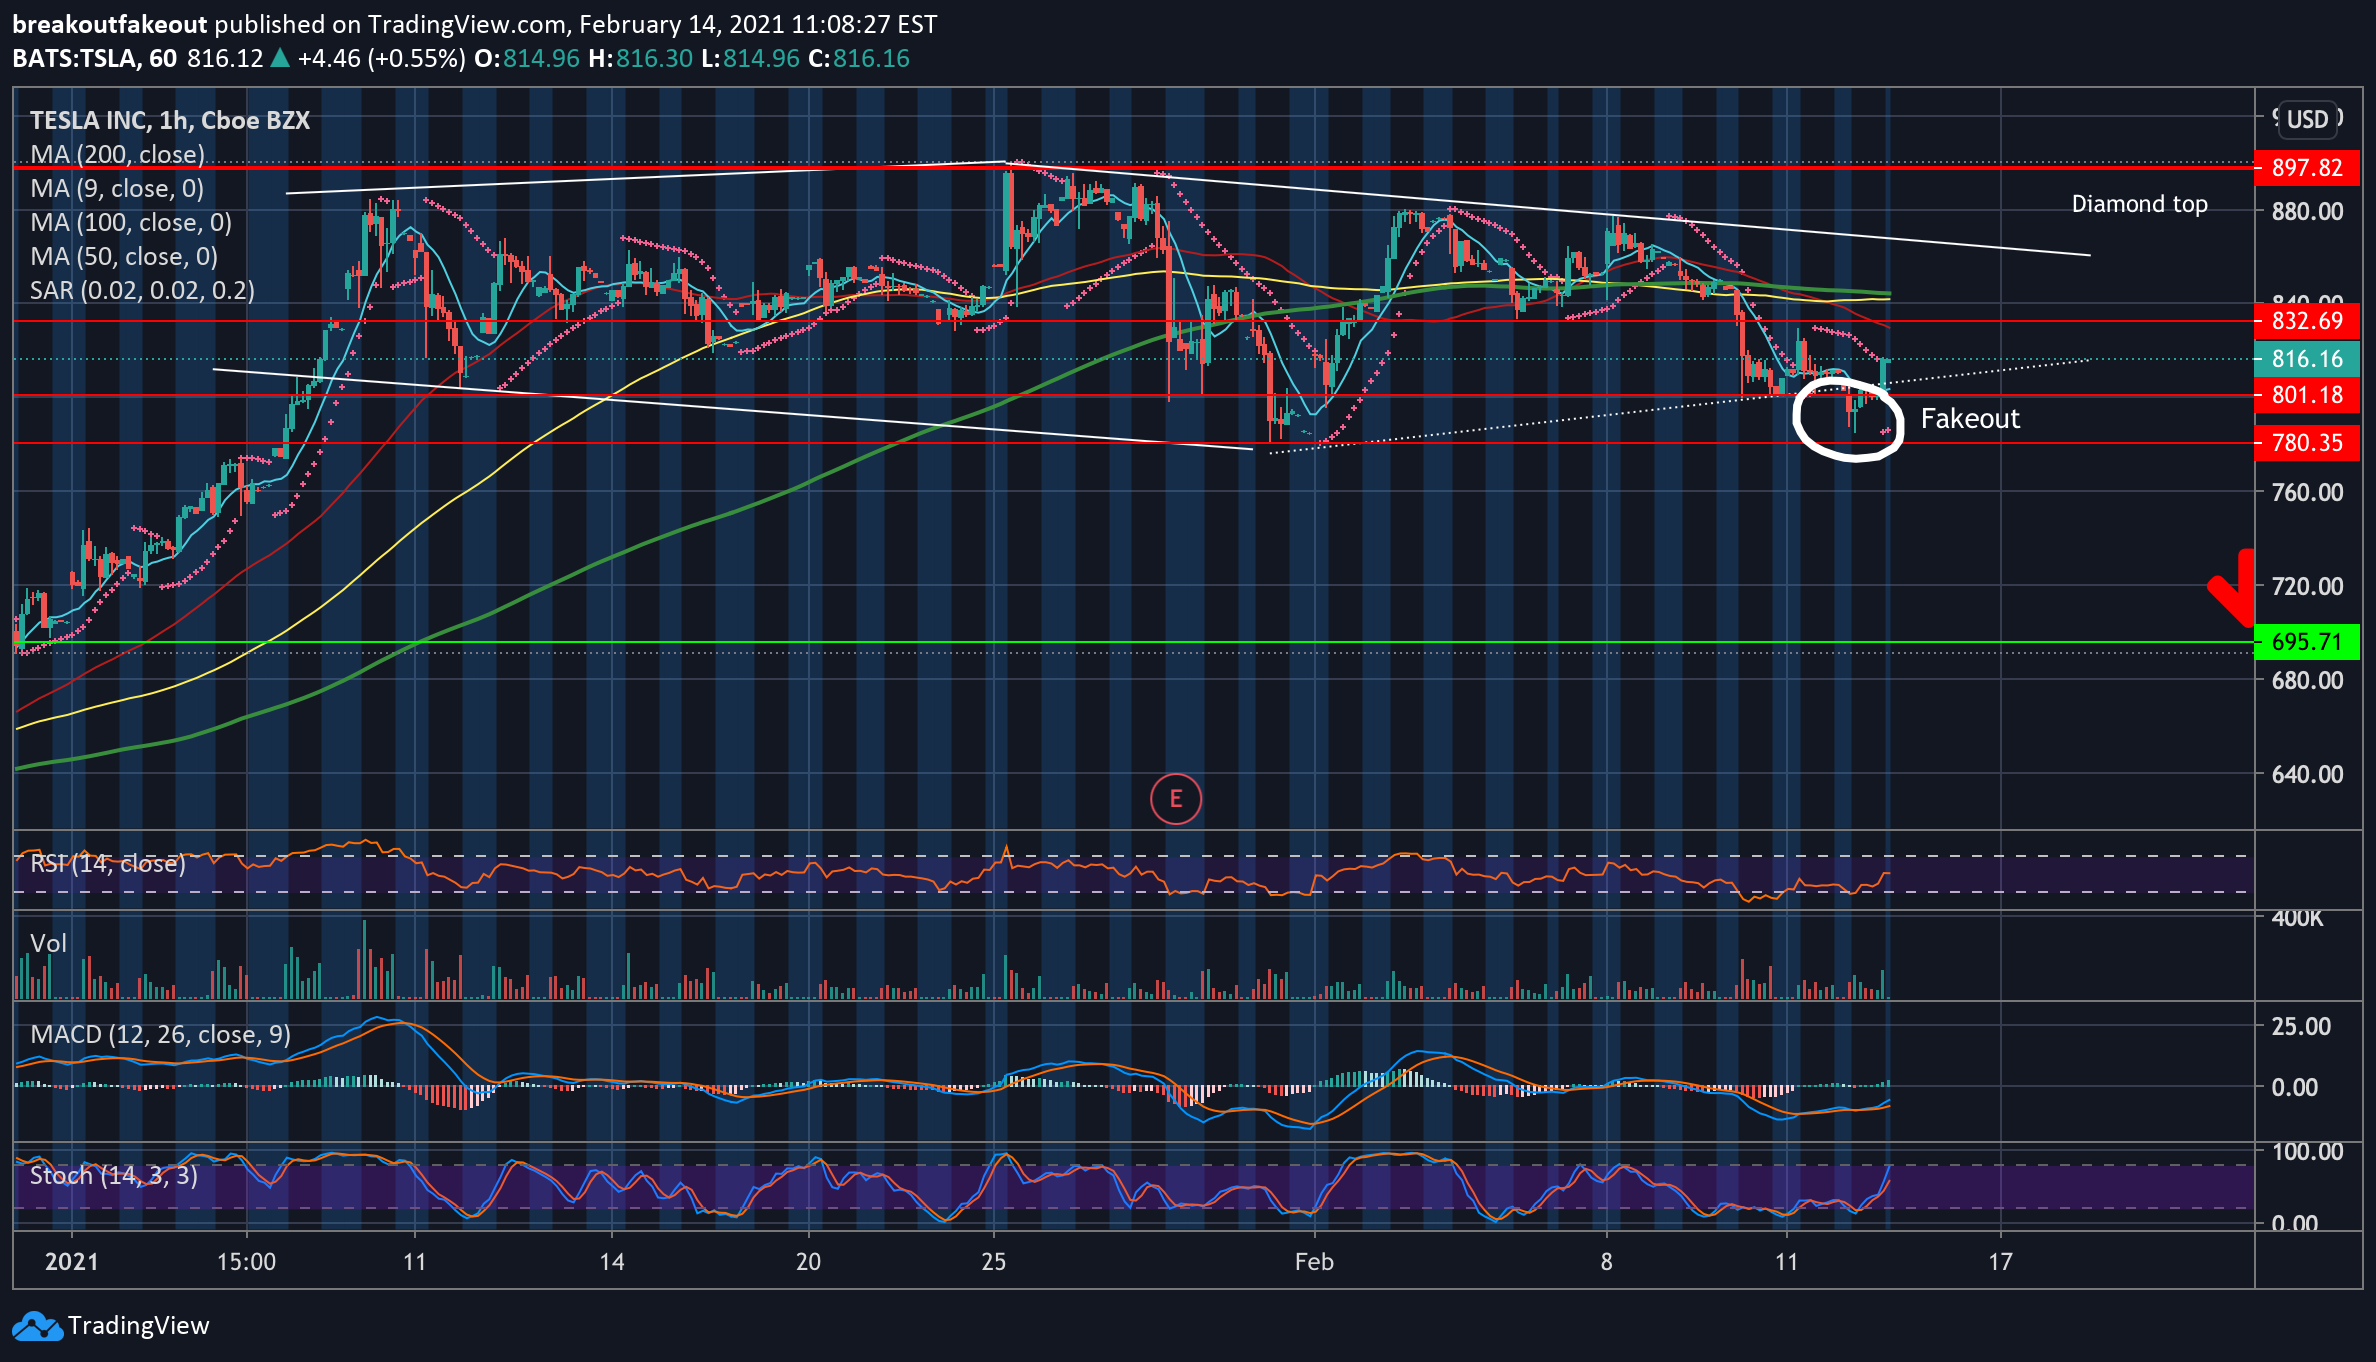Click the +4.46 (+0.55%) change value
The image size is (2376, 1362).
(x=381, y=59)
